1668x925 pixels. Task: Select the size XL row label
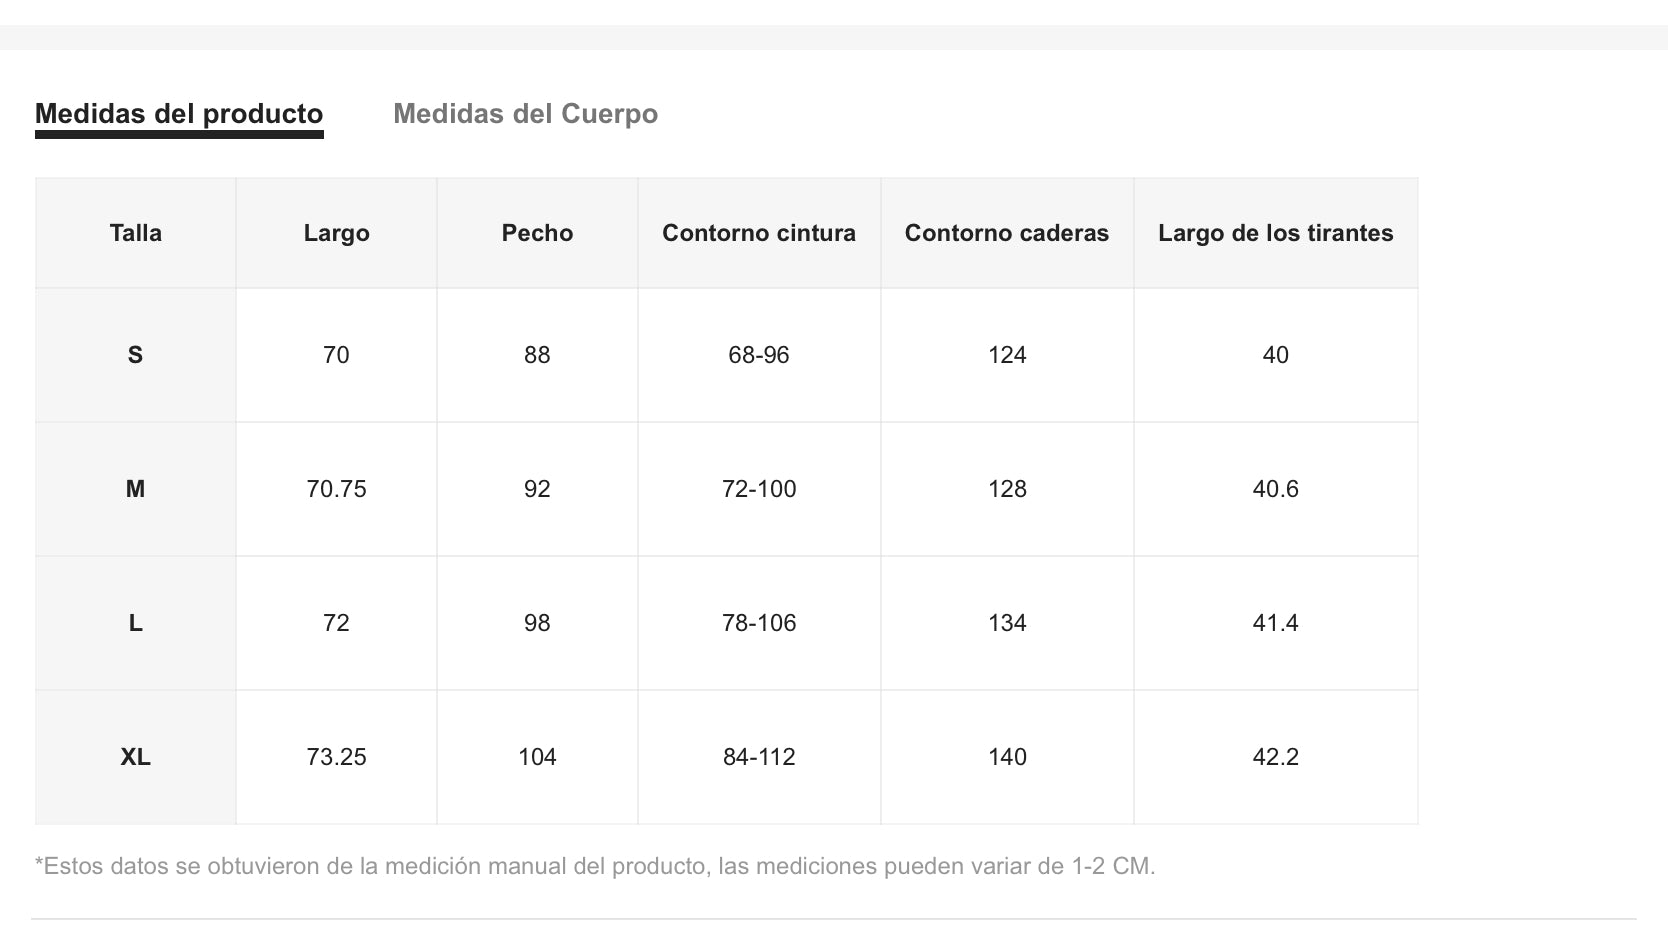135,757
